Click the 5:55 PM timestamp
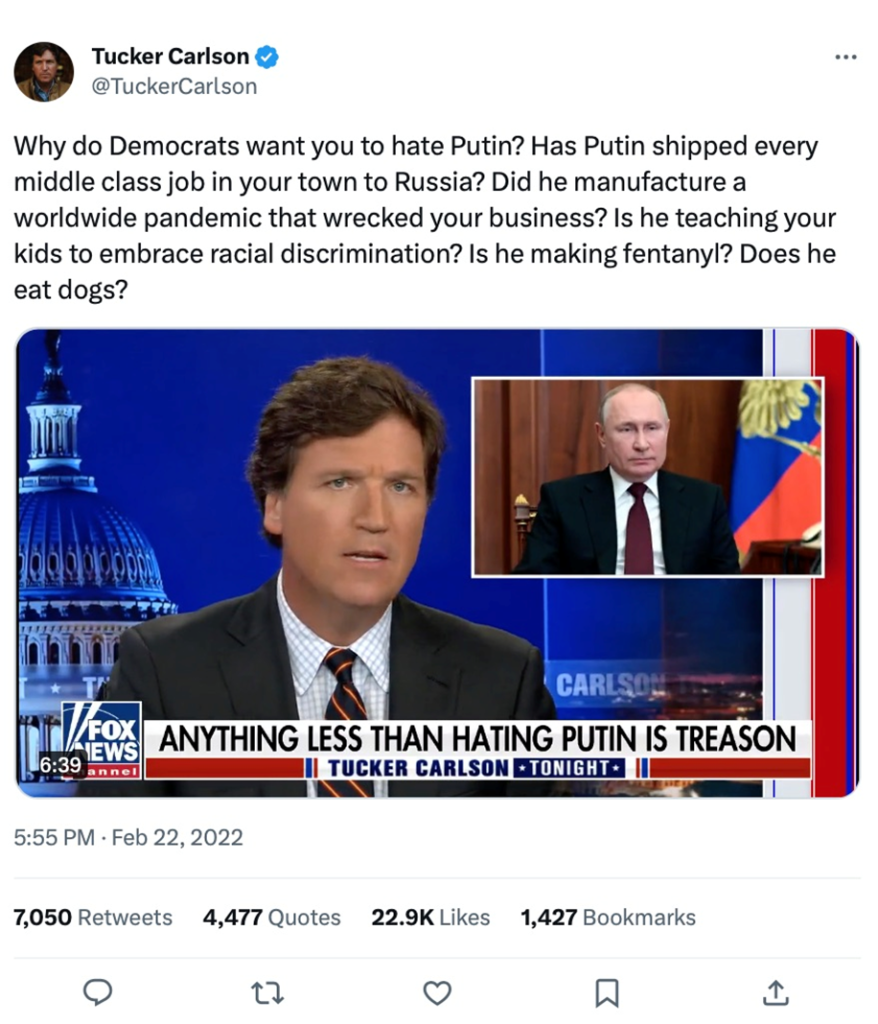Screen dimensions: 878x1024 click(54, 837)
